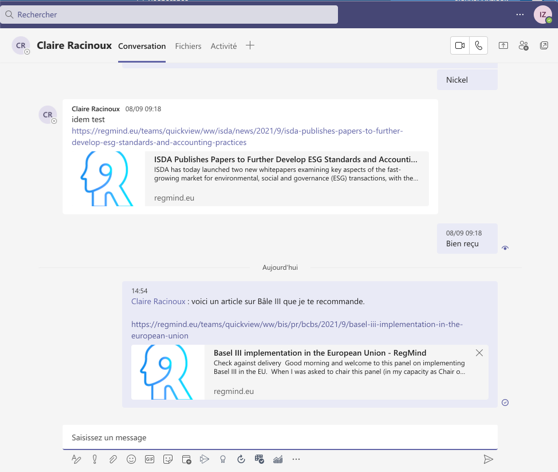Open the three-dot settings menu in title bar
Image resolution: width=558 pixels, height=472 pixels.
point(520,15)
